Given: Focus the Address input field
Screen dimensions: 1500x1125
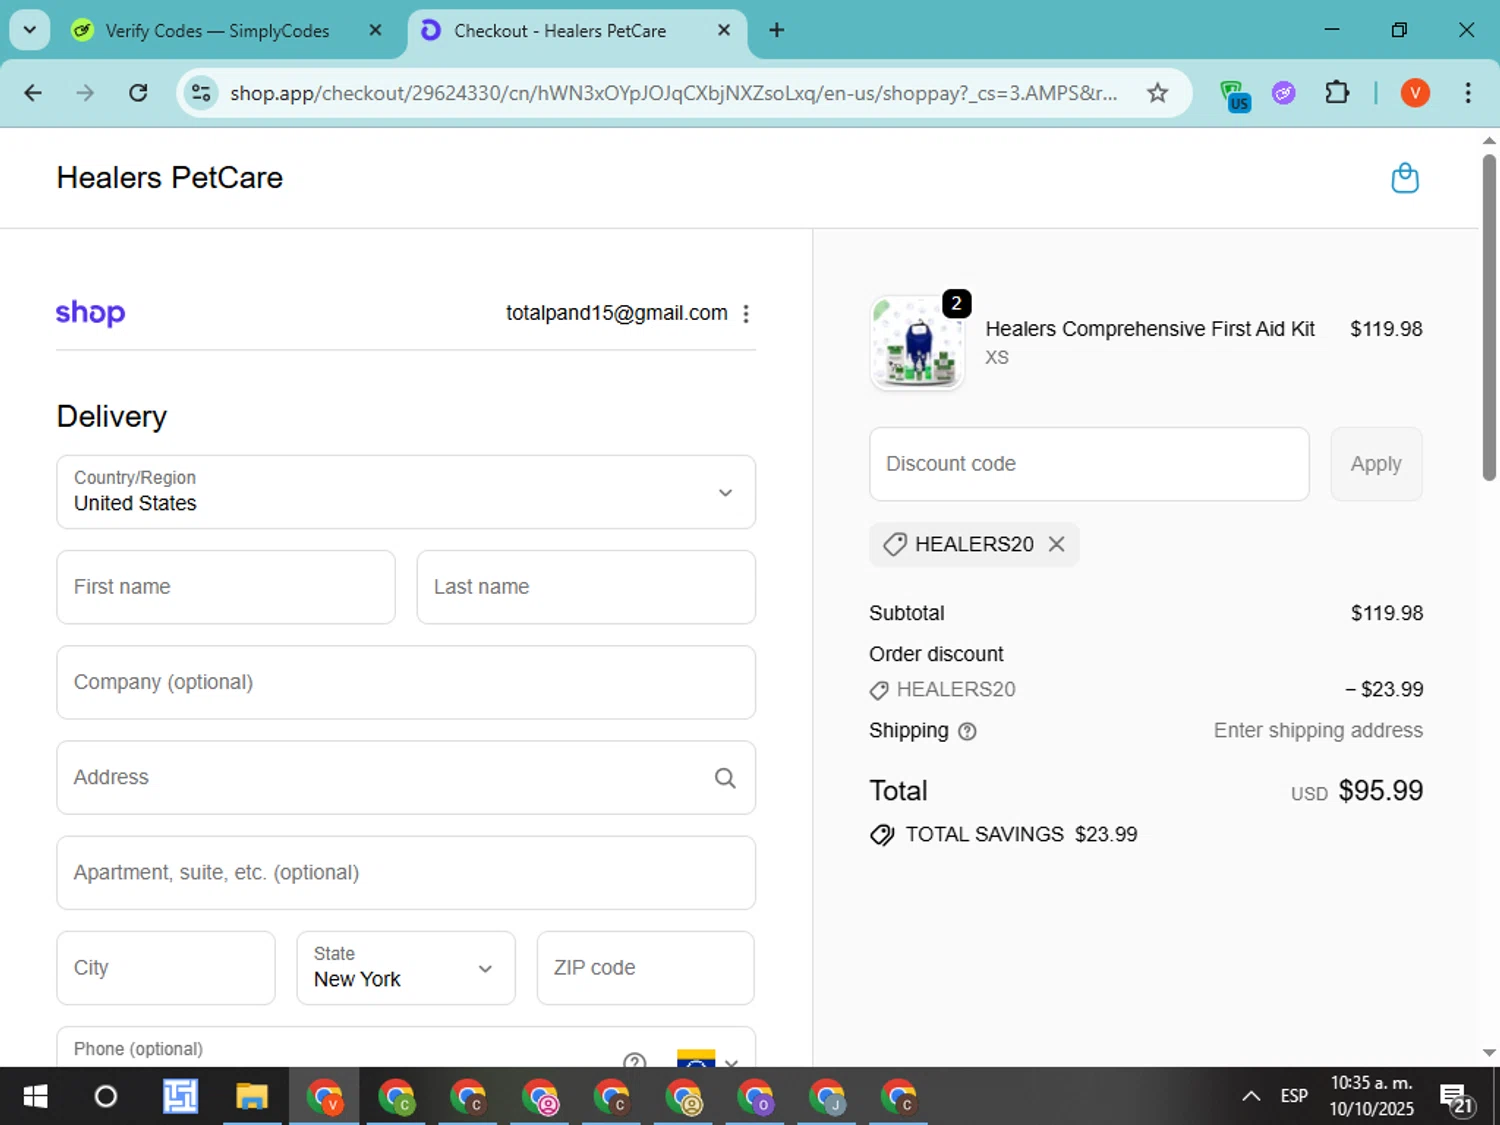Looking at the screenshot, I should point(406,778).
